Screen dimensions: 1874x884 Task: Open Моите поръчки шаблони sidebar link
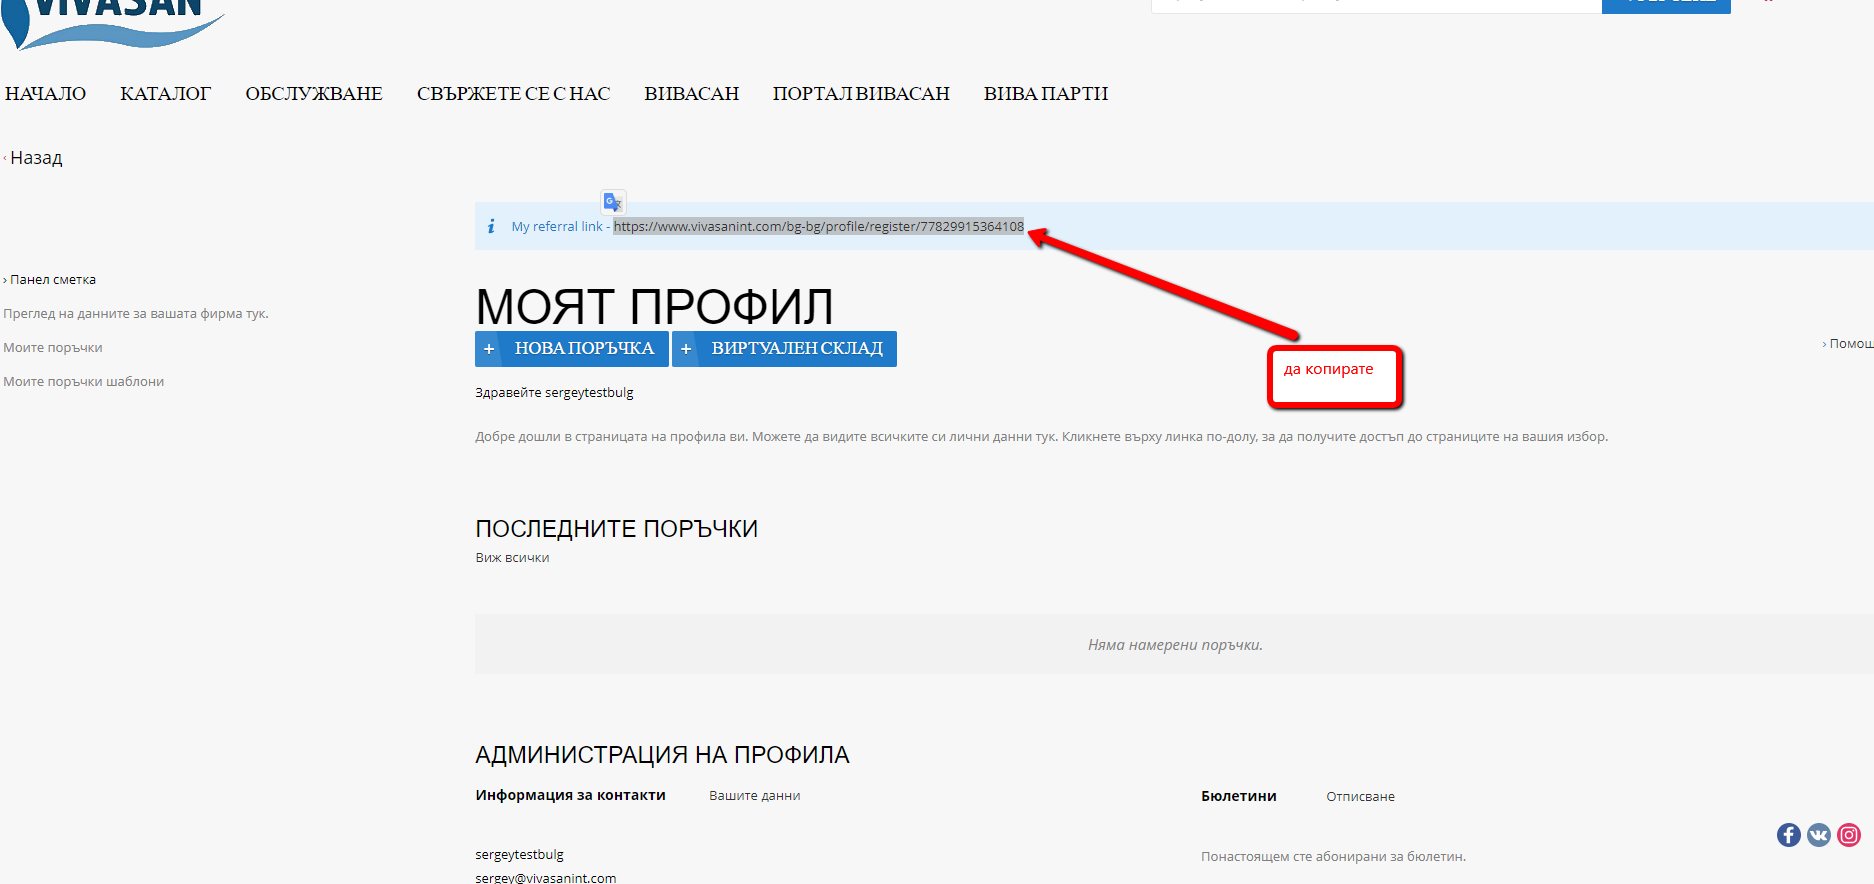click(x=84, y=382)
